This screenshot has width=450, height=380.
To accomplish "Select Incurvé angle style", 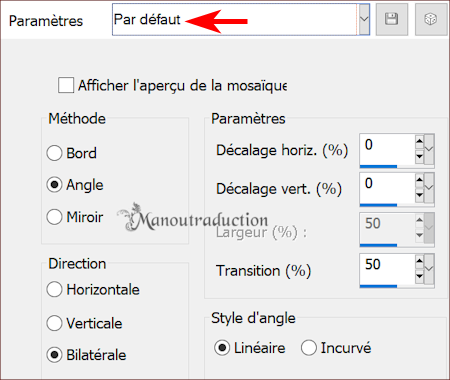I will tap(309, 348).
